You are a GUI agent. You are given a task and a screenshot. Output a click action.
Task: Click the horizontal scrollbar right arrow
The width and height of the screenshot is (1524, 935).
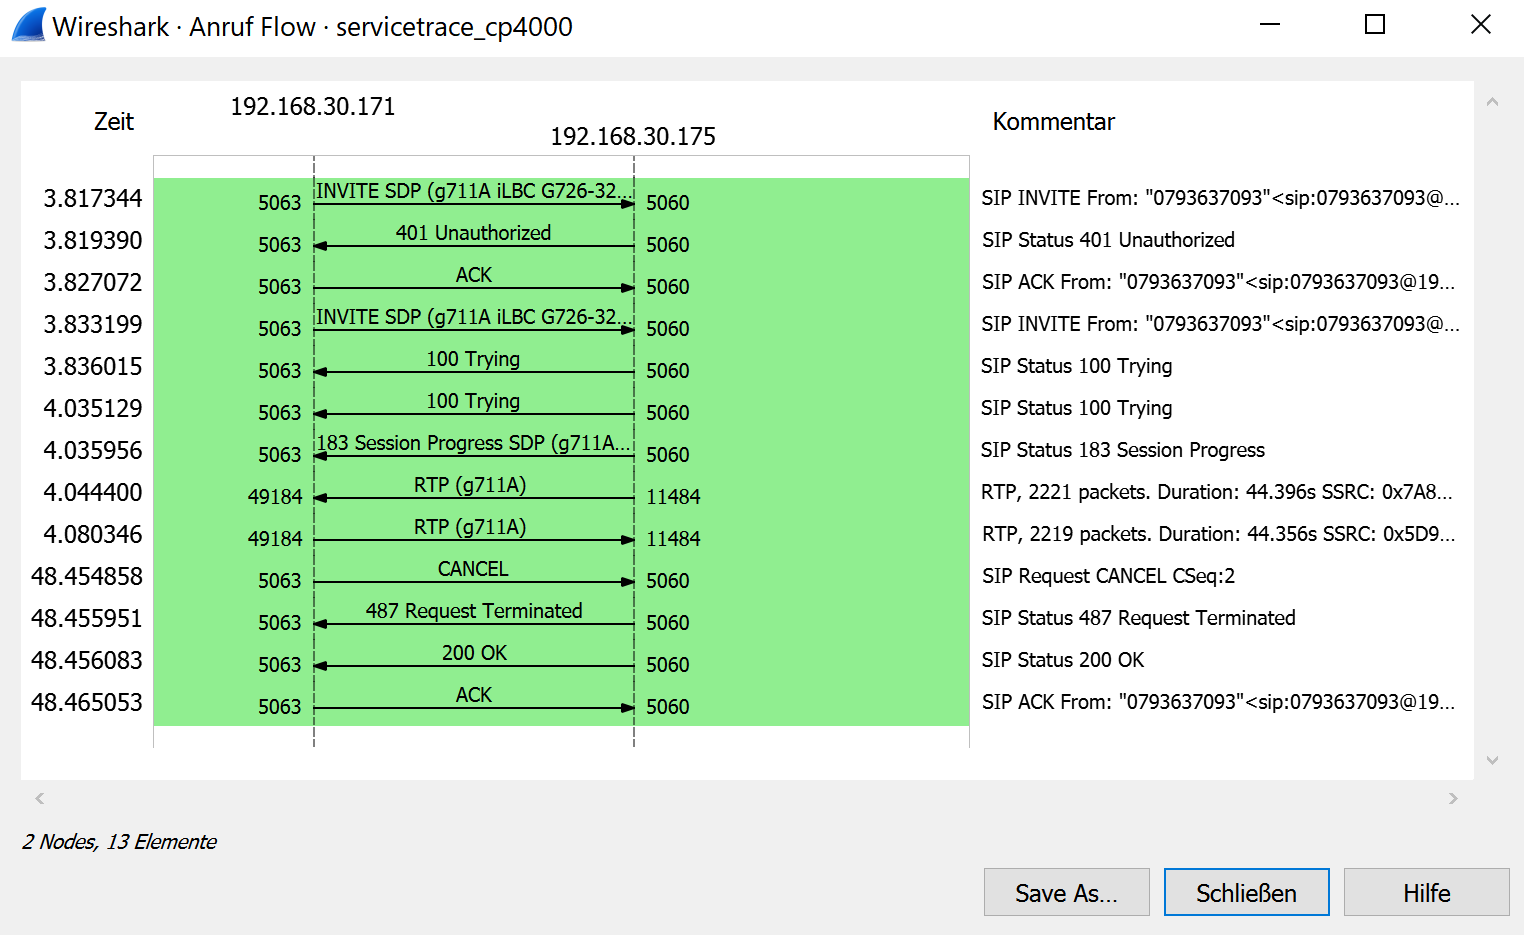1453,798
